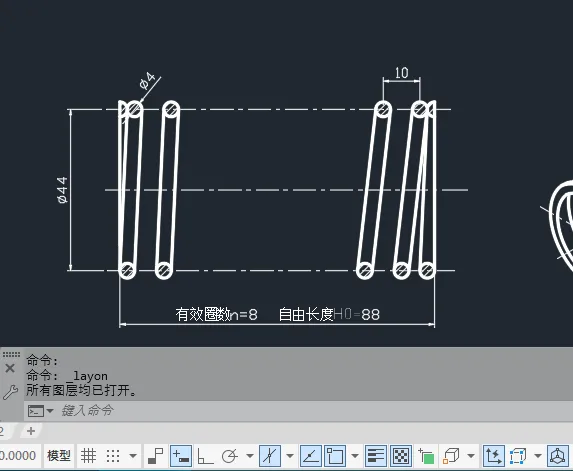Click object snap tracking icon
Screen dimensions: 573x471
pos(311,456)
